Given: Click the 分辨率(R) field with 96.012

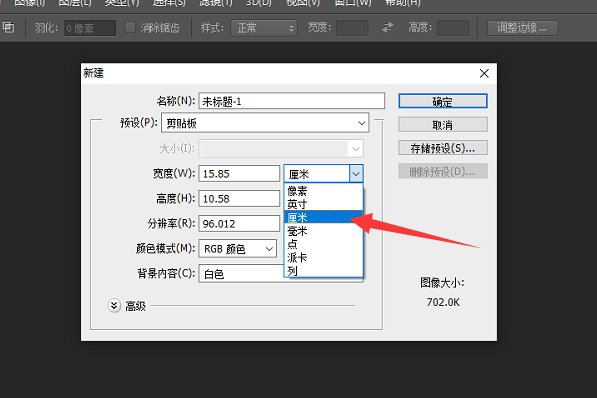Looking at the screenshot, I should [x=239, y=223].
